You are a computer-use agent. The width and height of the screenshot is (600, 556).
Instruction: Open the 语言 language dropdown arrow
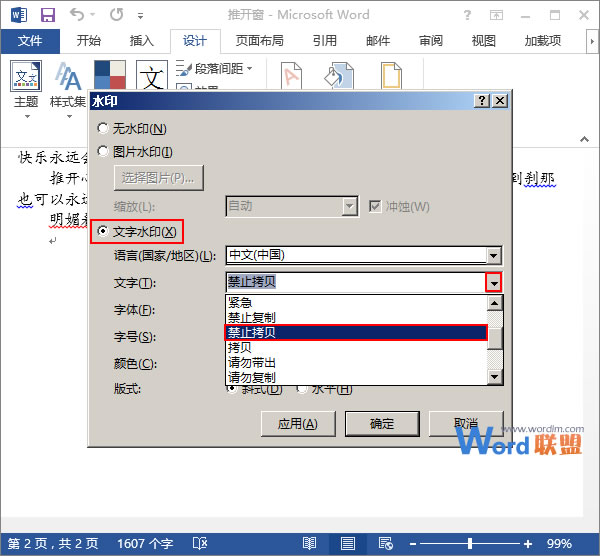pos(493,256)
